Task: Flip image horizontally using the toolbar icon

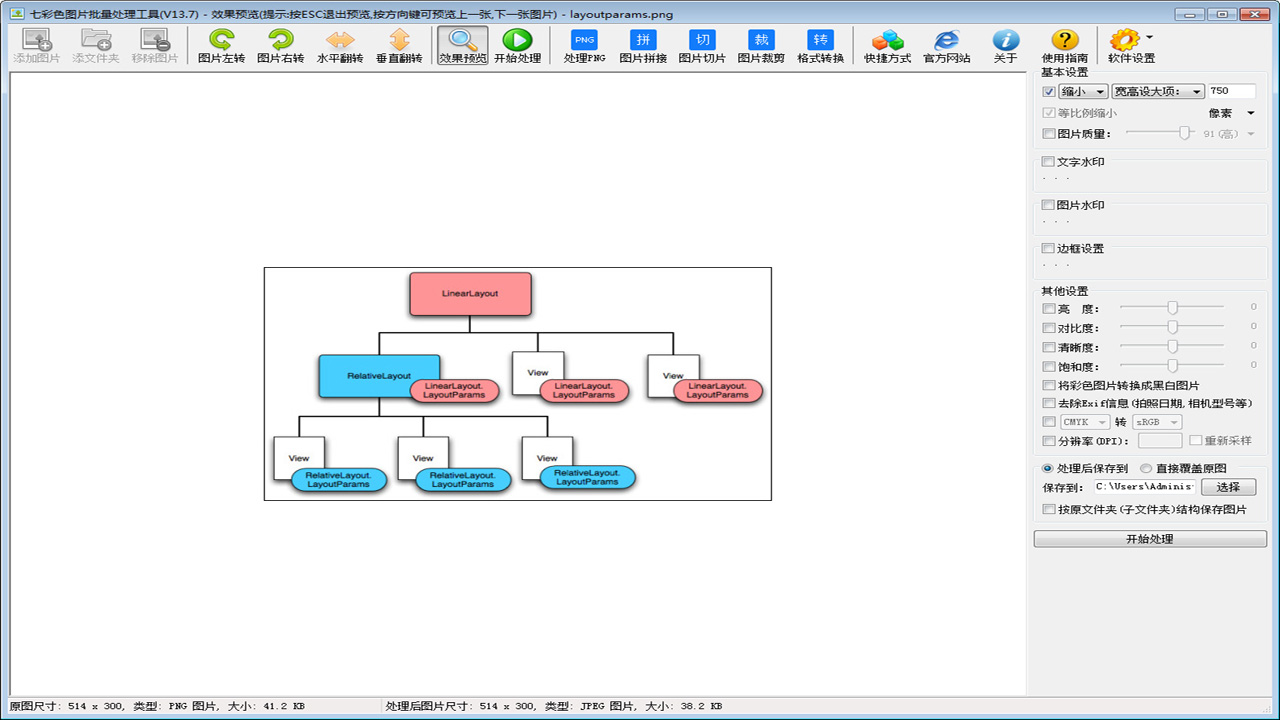Action: point(340,40)
